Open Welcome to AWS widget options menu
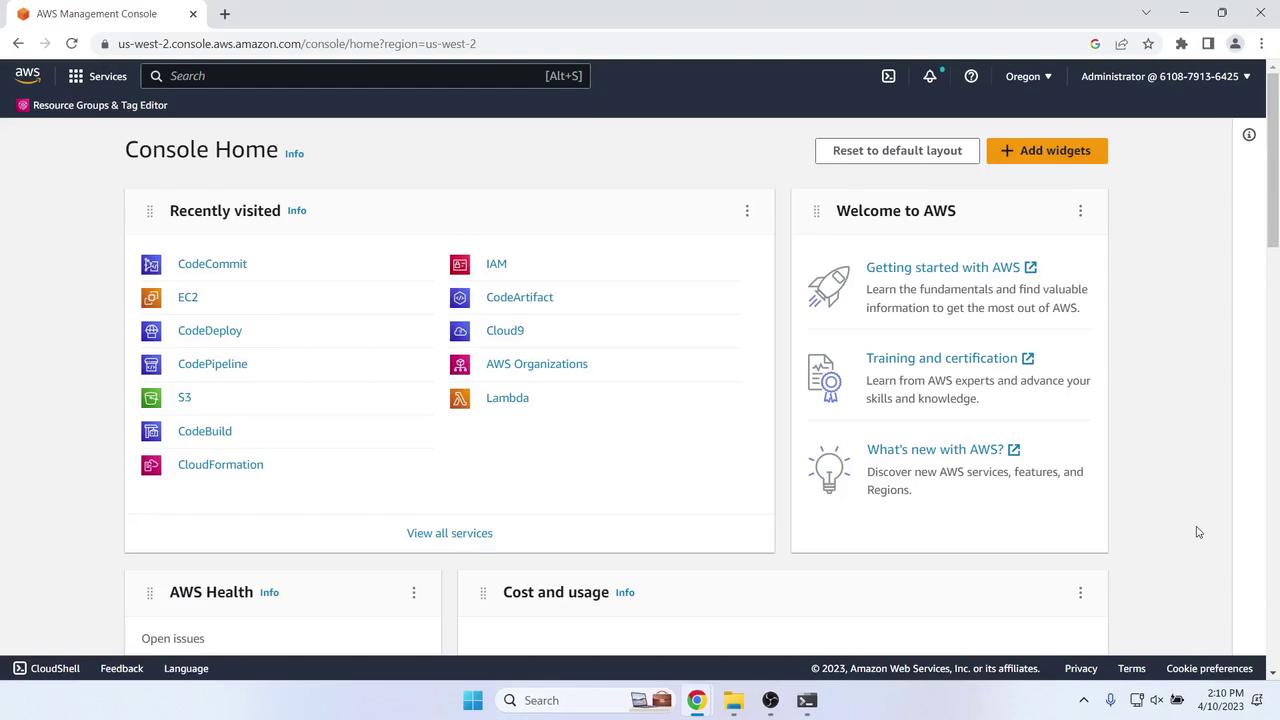Screen dimensions: 1280x720 pos(1080,211)
